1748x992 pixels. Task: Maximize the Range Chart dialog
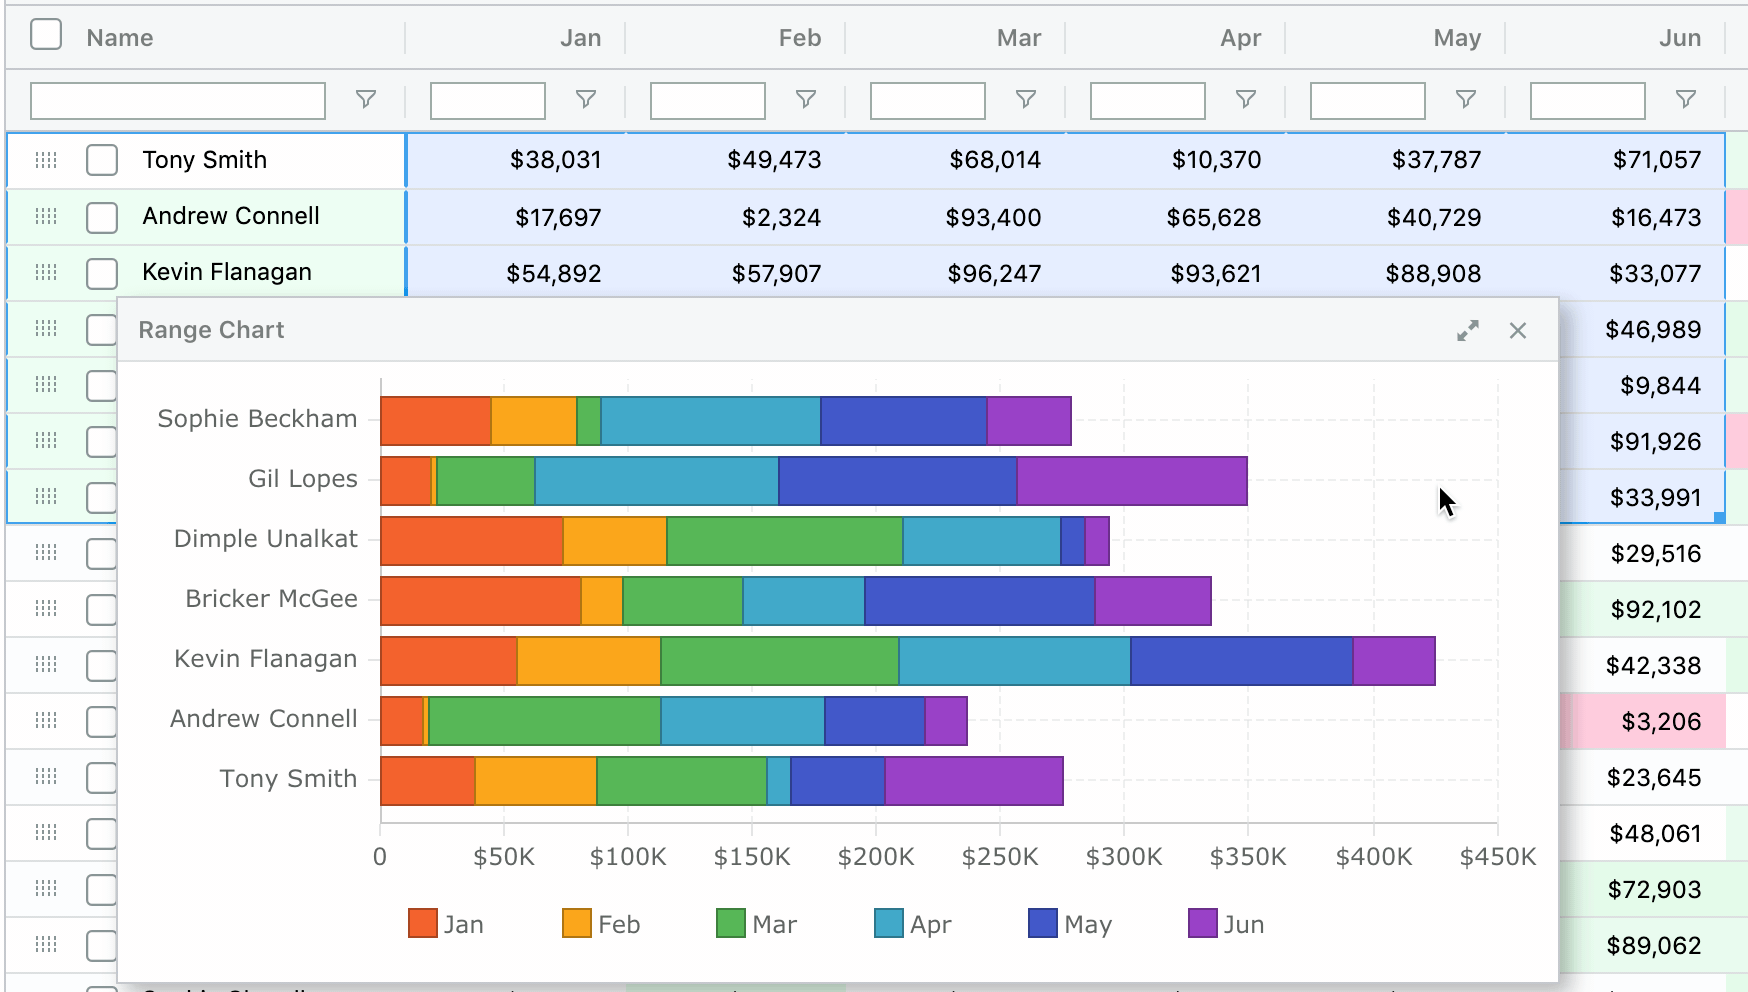pos(1468,331)
